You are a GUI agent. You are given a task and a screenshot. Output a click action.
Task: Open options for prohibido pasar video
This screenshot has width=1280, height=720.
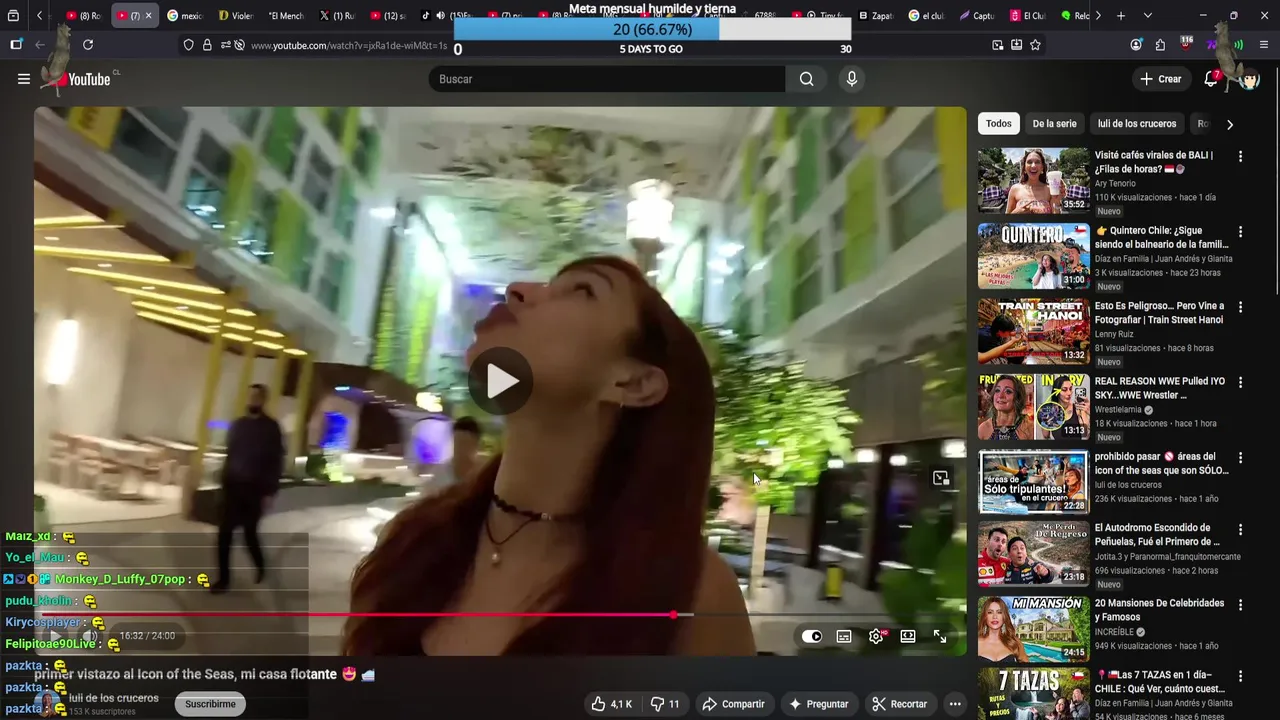point(1240,458)
